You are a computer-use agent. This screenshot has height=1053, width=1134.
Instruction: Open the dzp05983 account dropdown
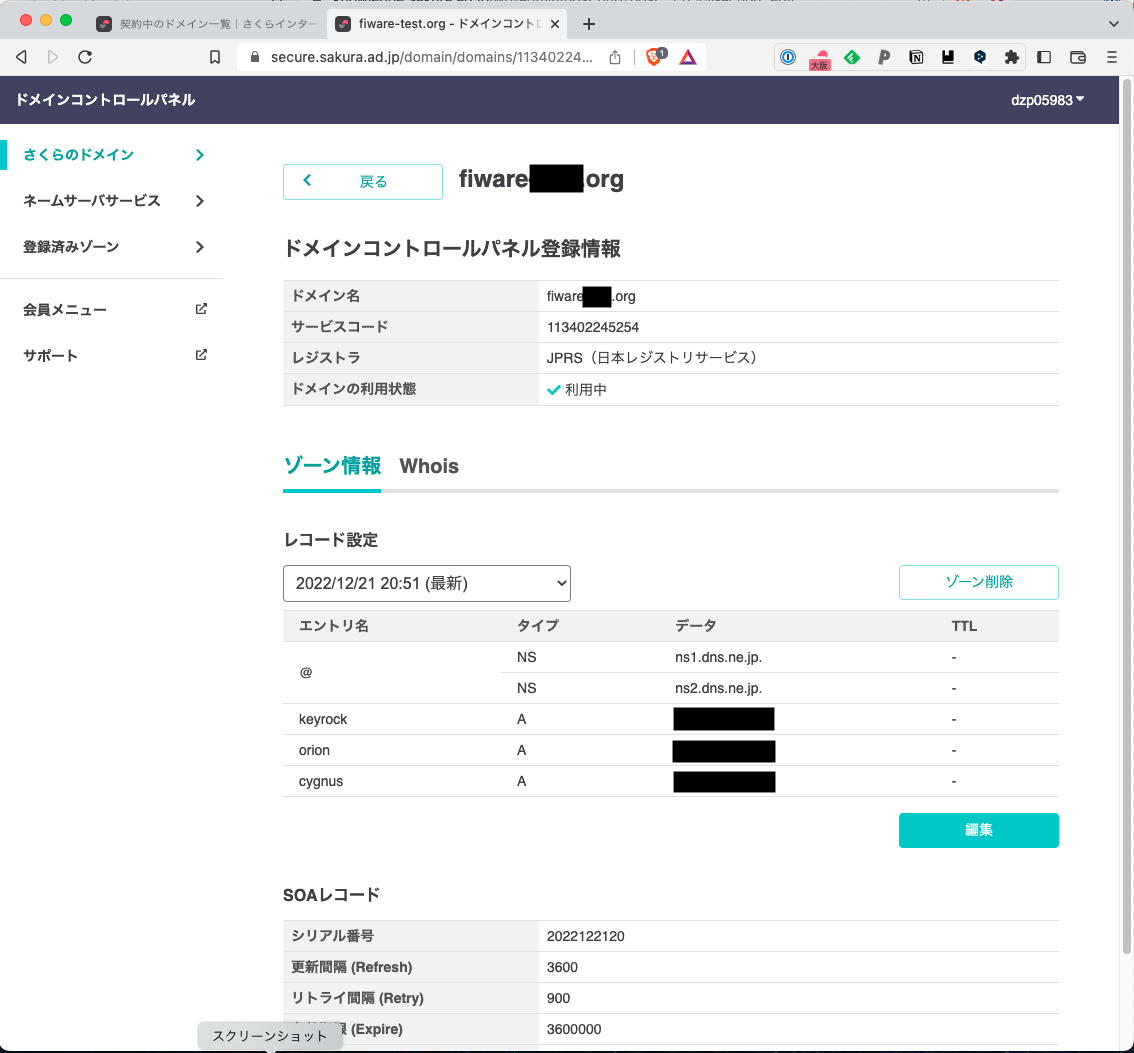point(1047,100)
